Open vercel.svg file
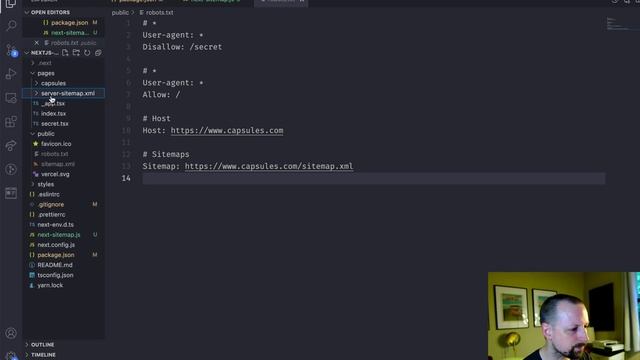 point(55,174)
